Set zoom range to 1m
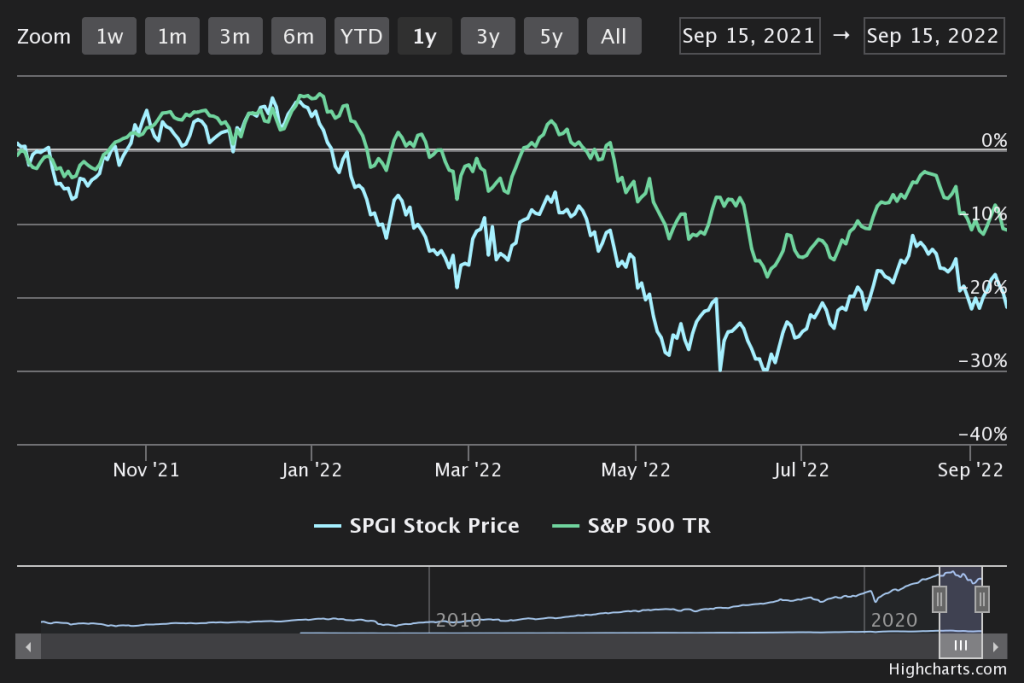 point(172,37)
